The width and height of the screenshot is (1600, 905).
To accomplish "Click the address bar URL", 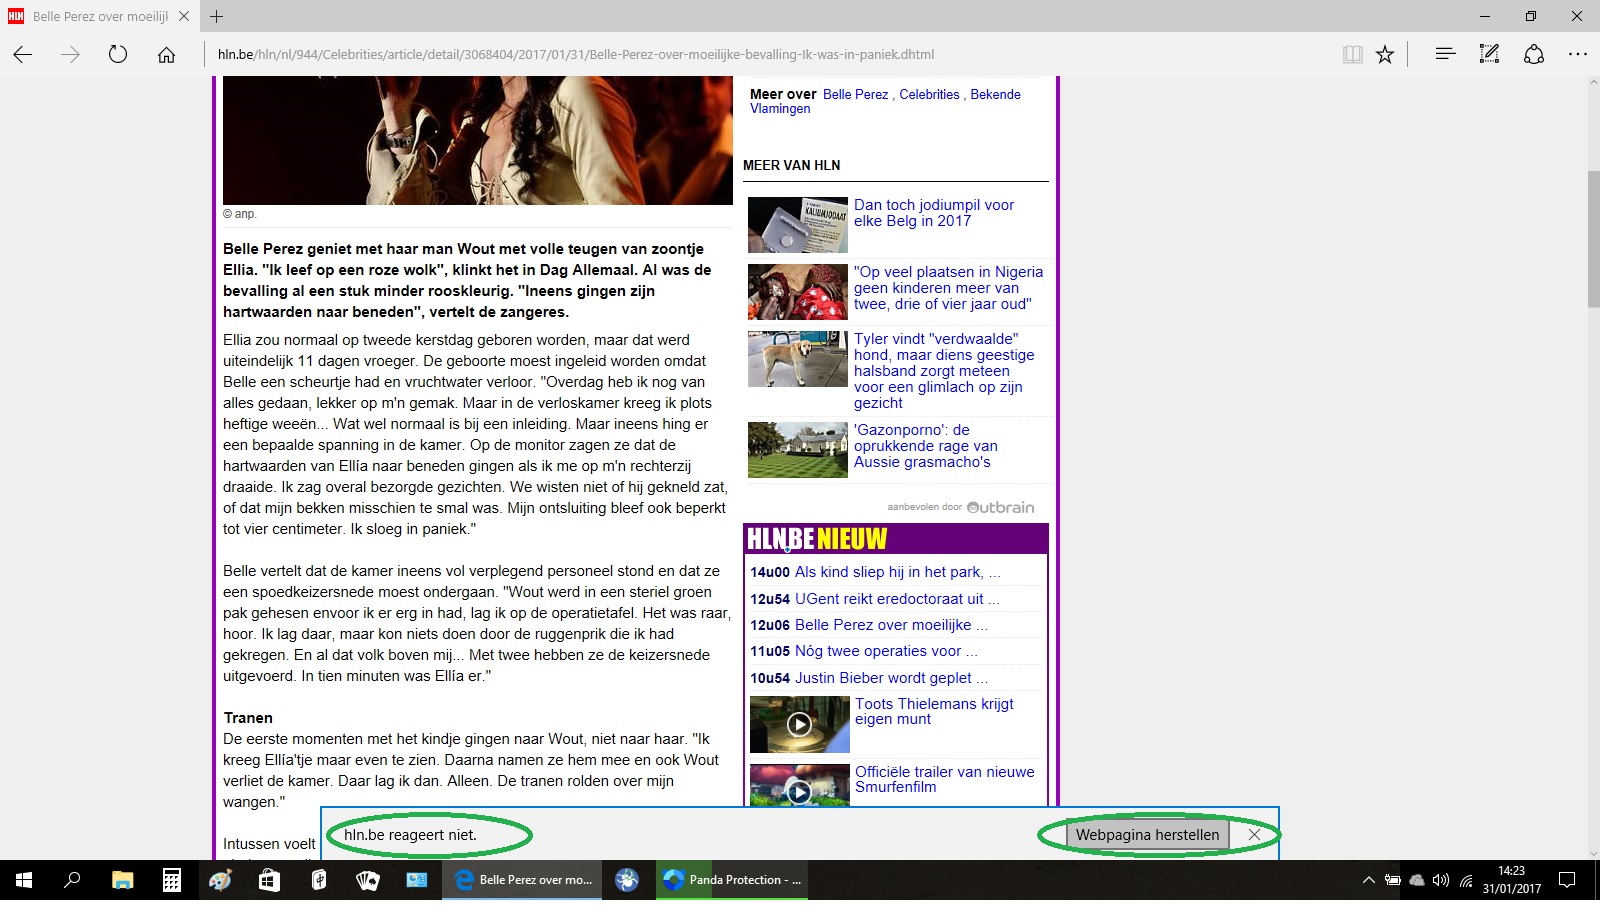I will tap(576, 55).
